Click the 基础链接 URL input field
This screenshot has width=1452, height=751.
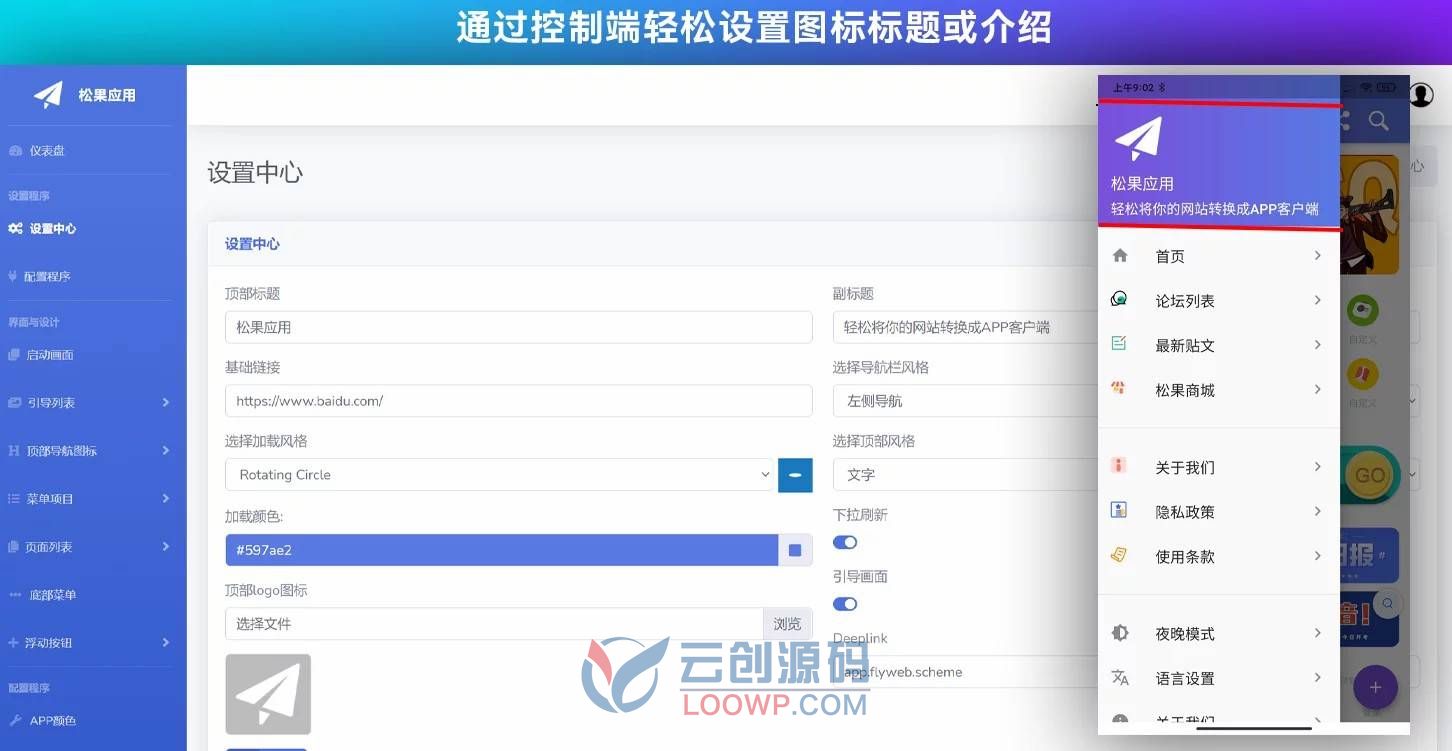click(x=519, y=401)
